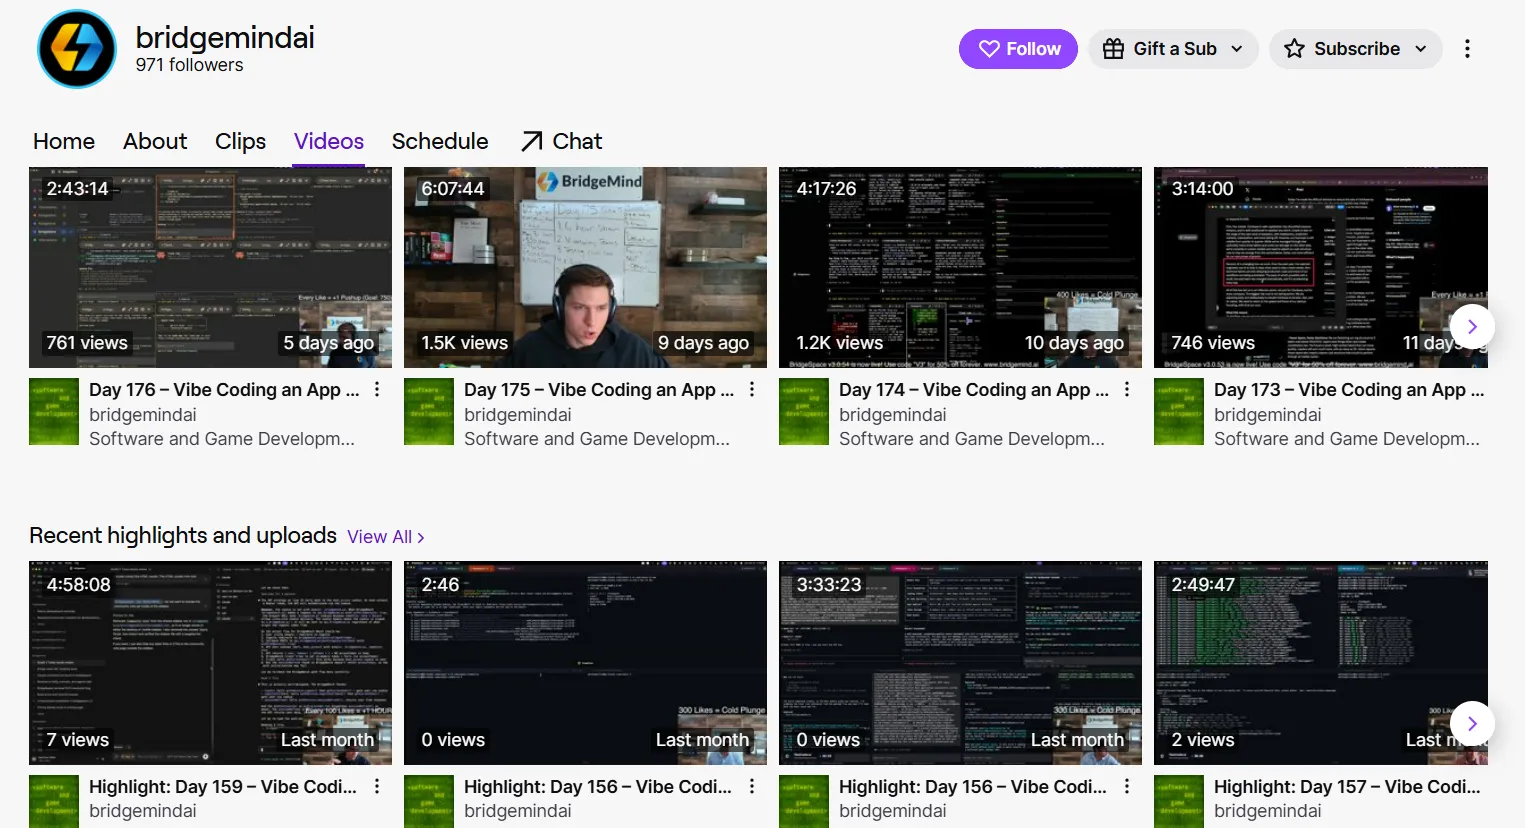The width and height of the screenshot is (1525, 828).
Task: Open the Chat pop-out link
Action: [x=561, y=141]
